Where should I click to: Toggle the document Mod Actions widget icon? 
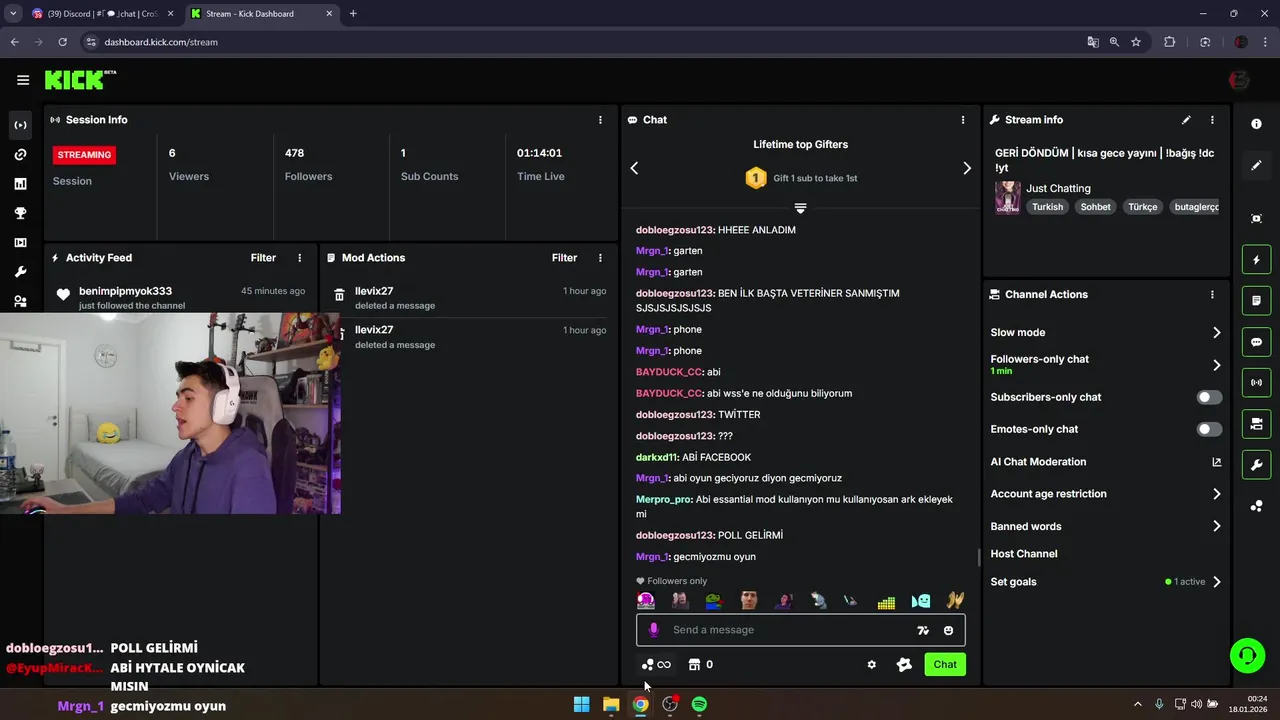1256,300
